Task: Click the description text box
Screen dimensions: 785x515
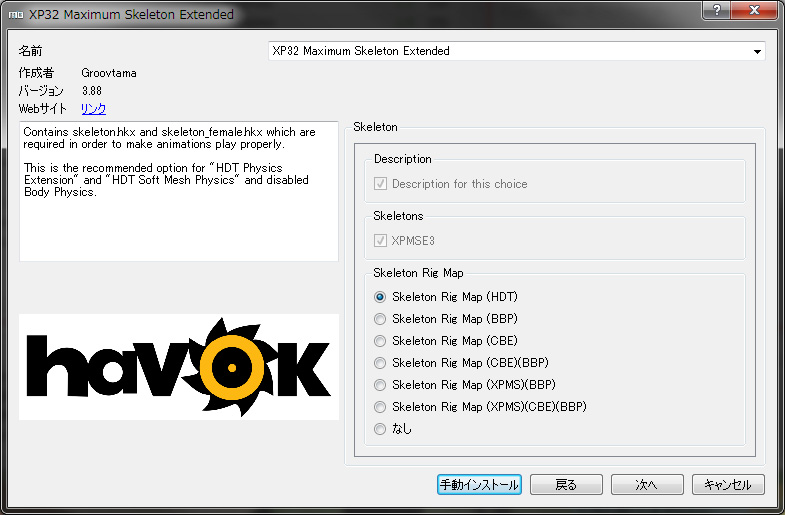Action: [x=179, y=191]
